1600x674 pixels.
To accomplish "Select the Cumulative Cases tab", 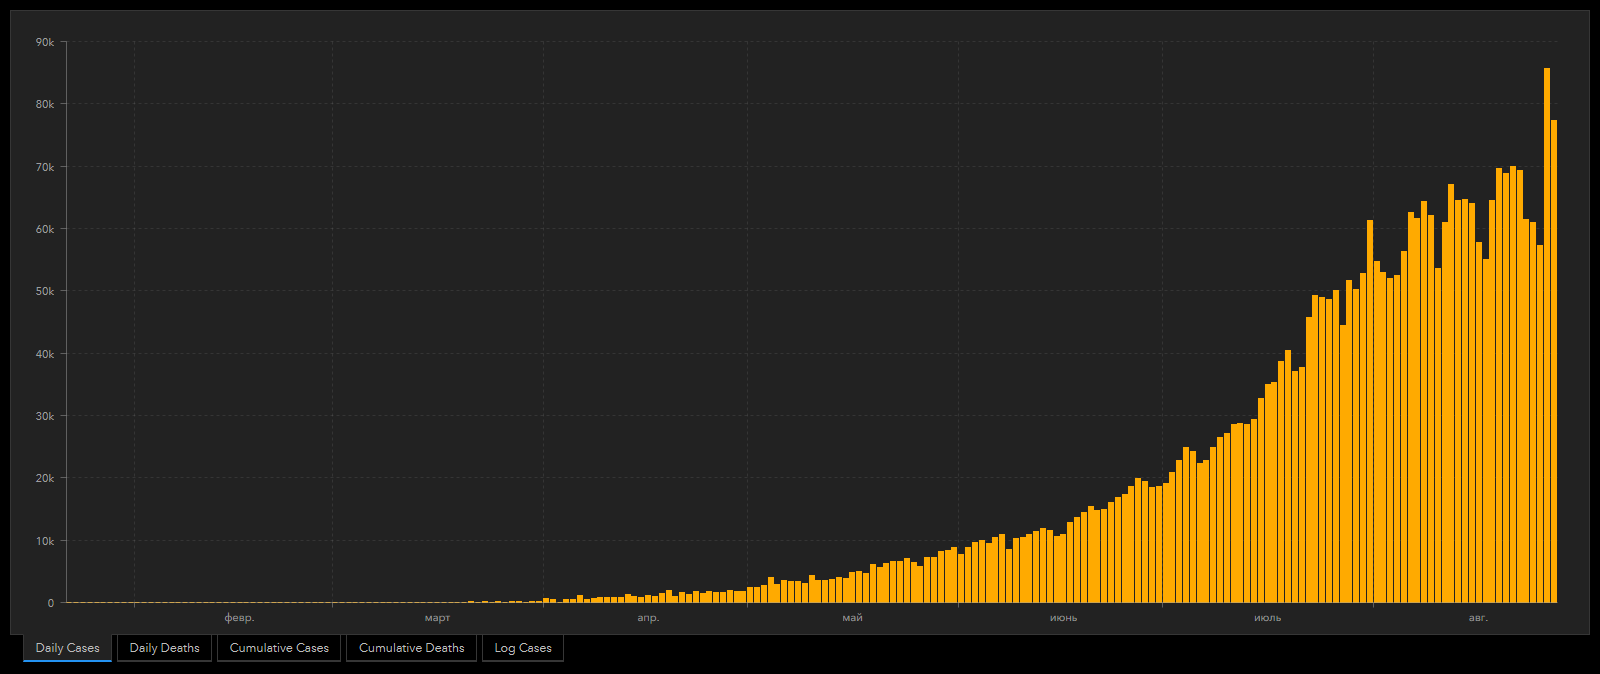I will pyautogui.click(x=279, y=648).
